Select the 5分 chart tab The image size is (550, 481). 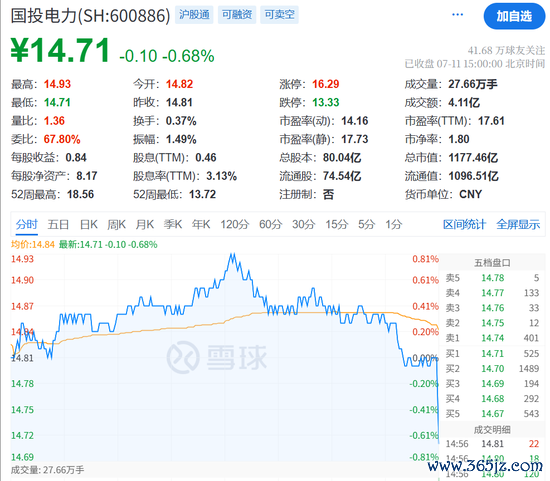[367, 224]
